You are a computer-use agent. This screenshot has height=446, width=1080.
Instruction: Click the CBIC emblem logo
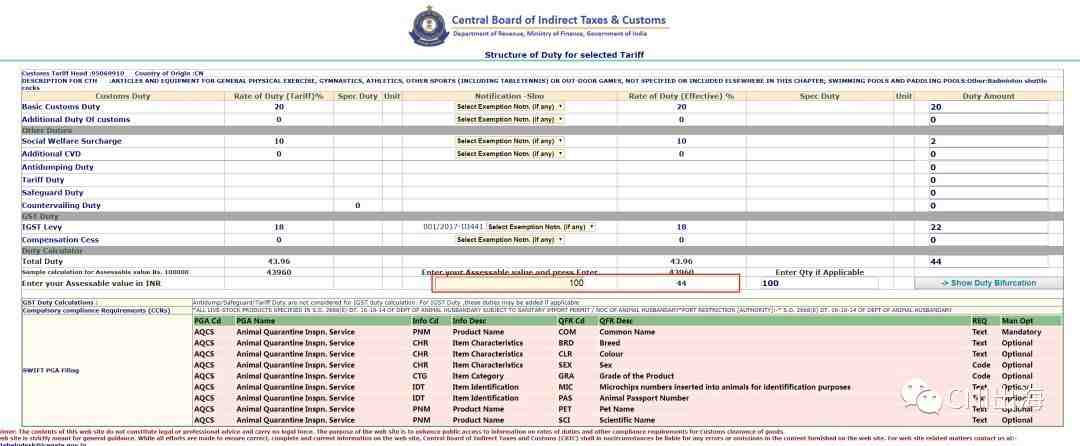[428, 28]
